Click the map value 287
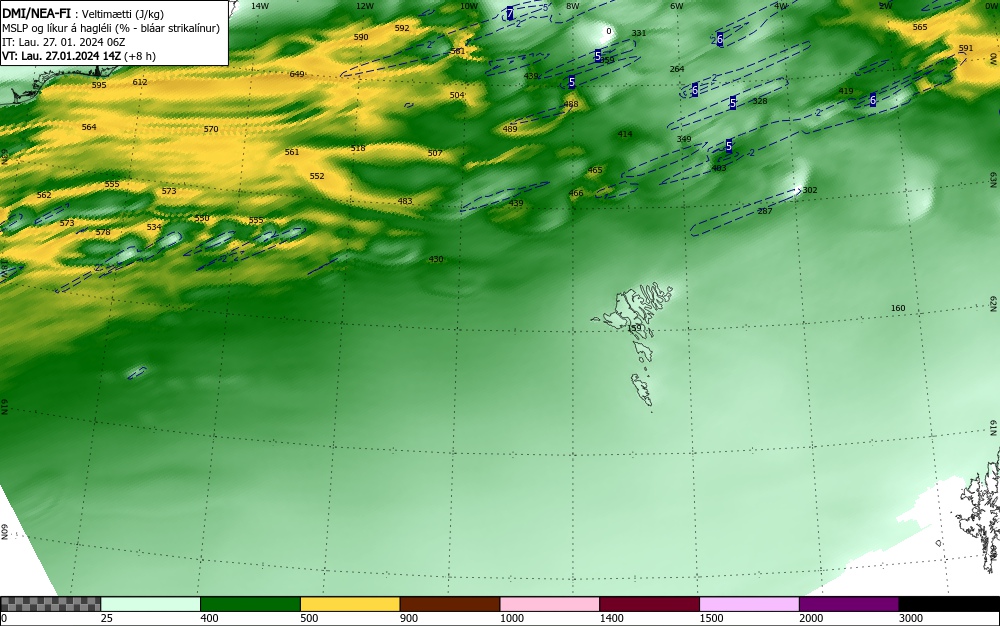Viewport: 1000px width, 626px height. [765, 211]
